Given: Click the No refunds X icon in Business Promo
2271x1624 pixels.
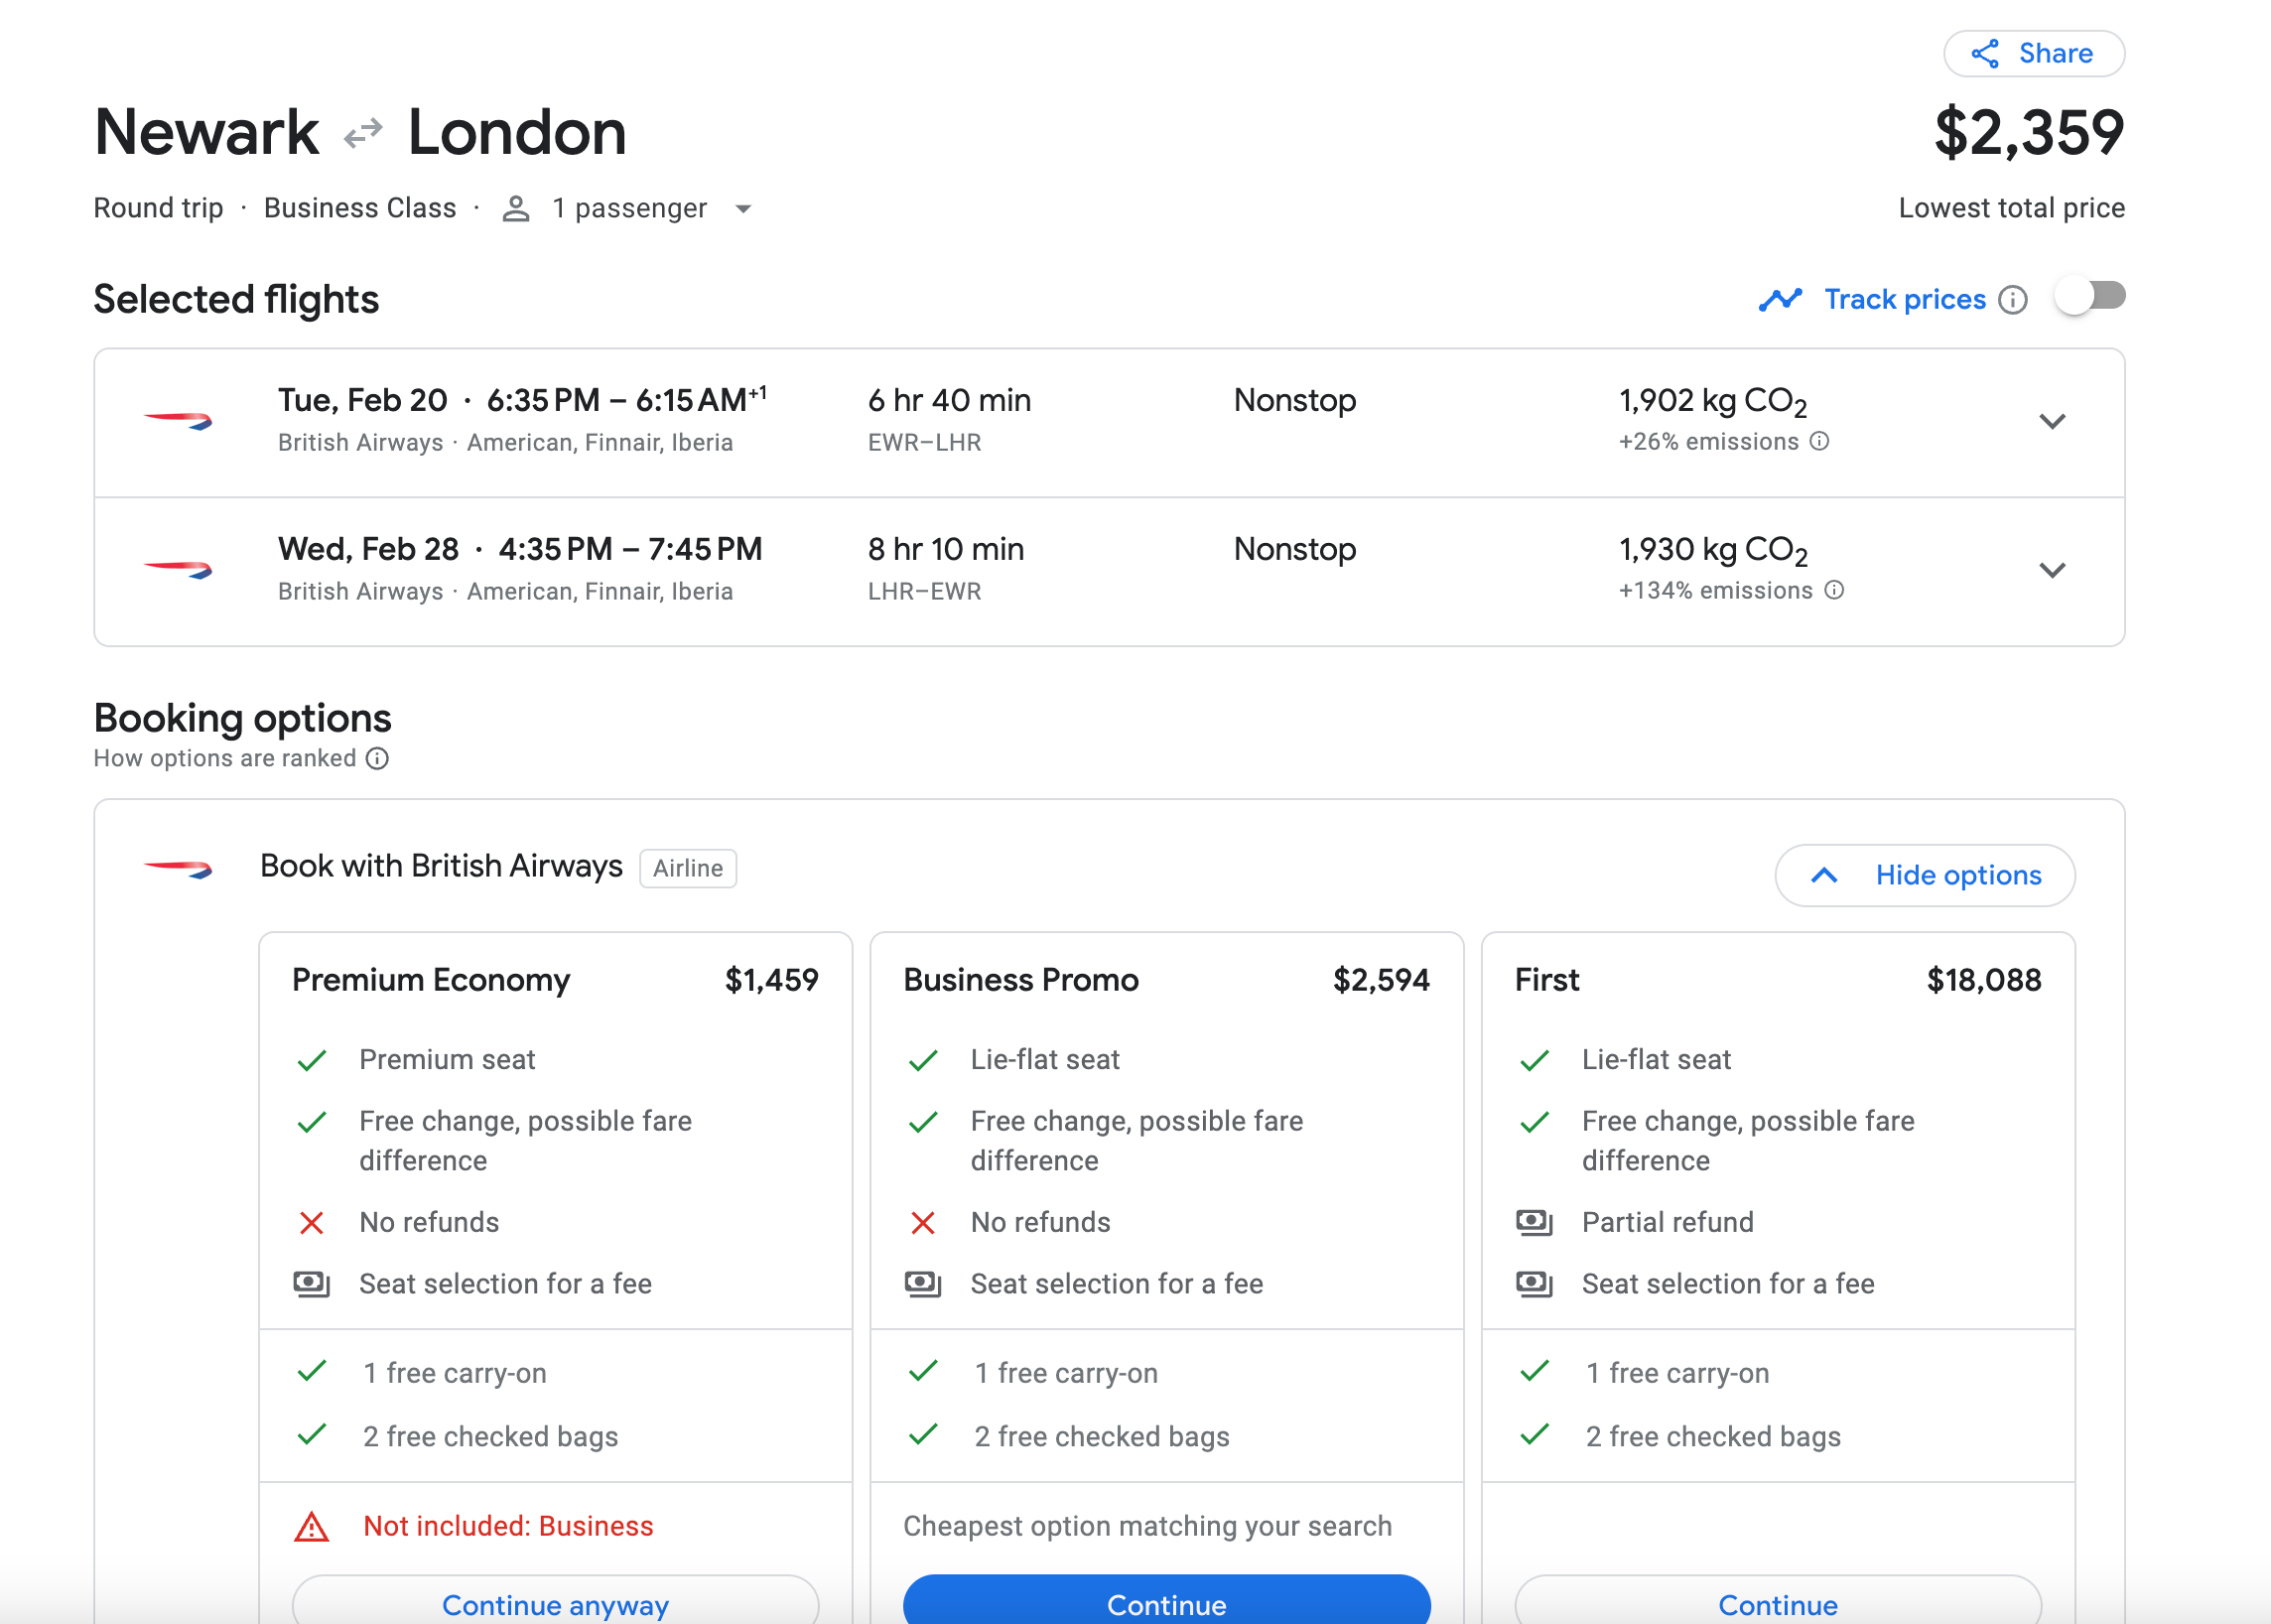Looking at the screenshot, I should tap(923, 1222).
